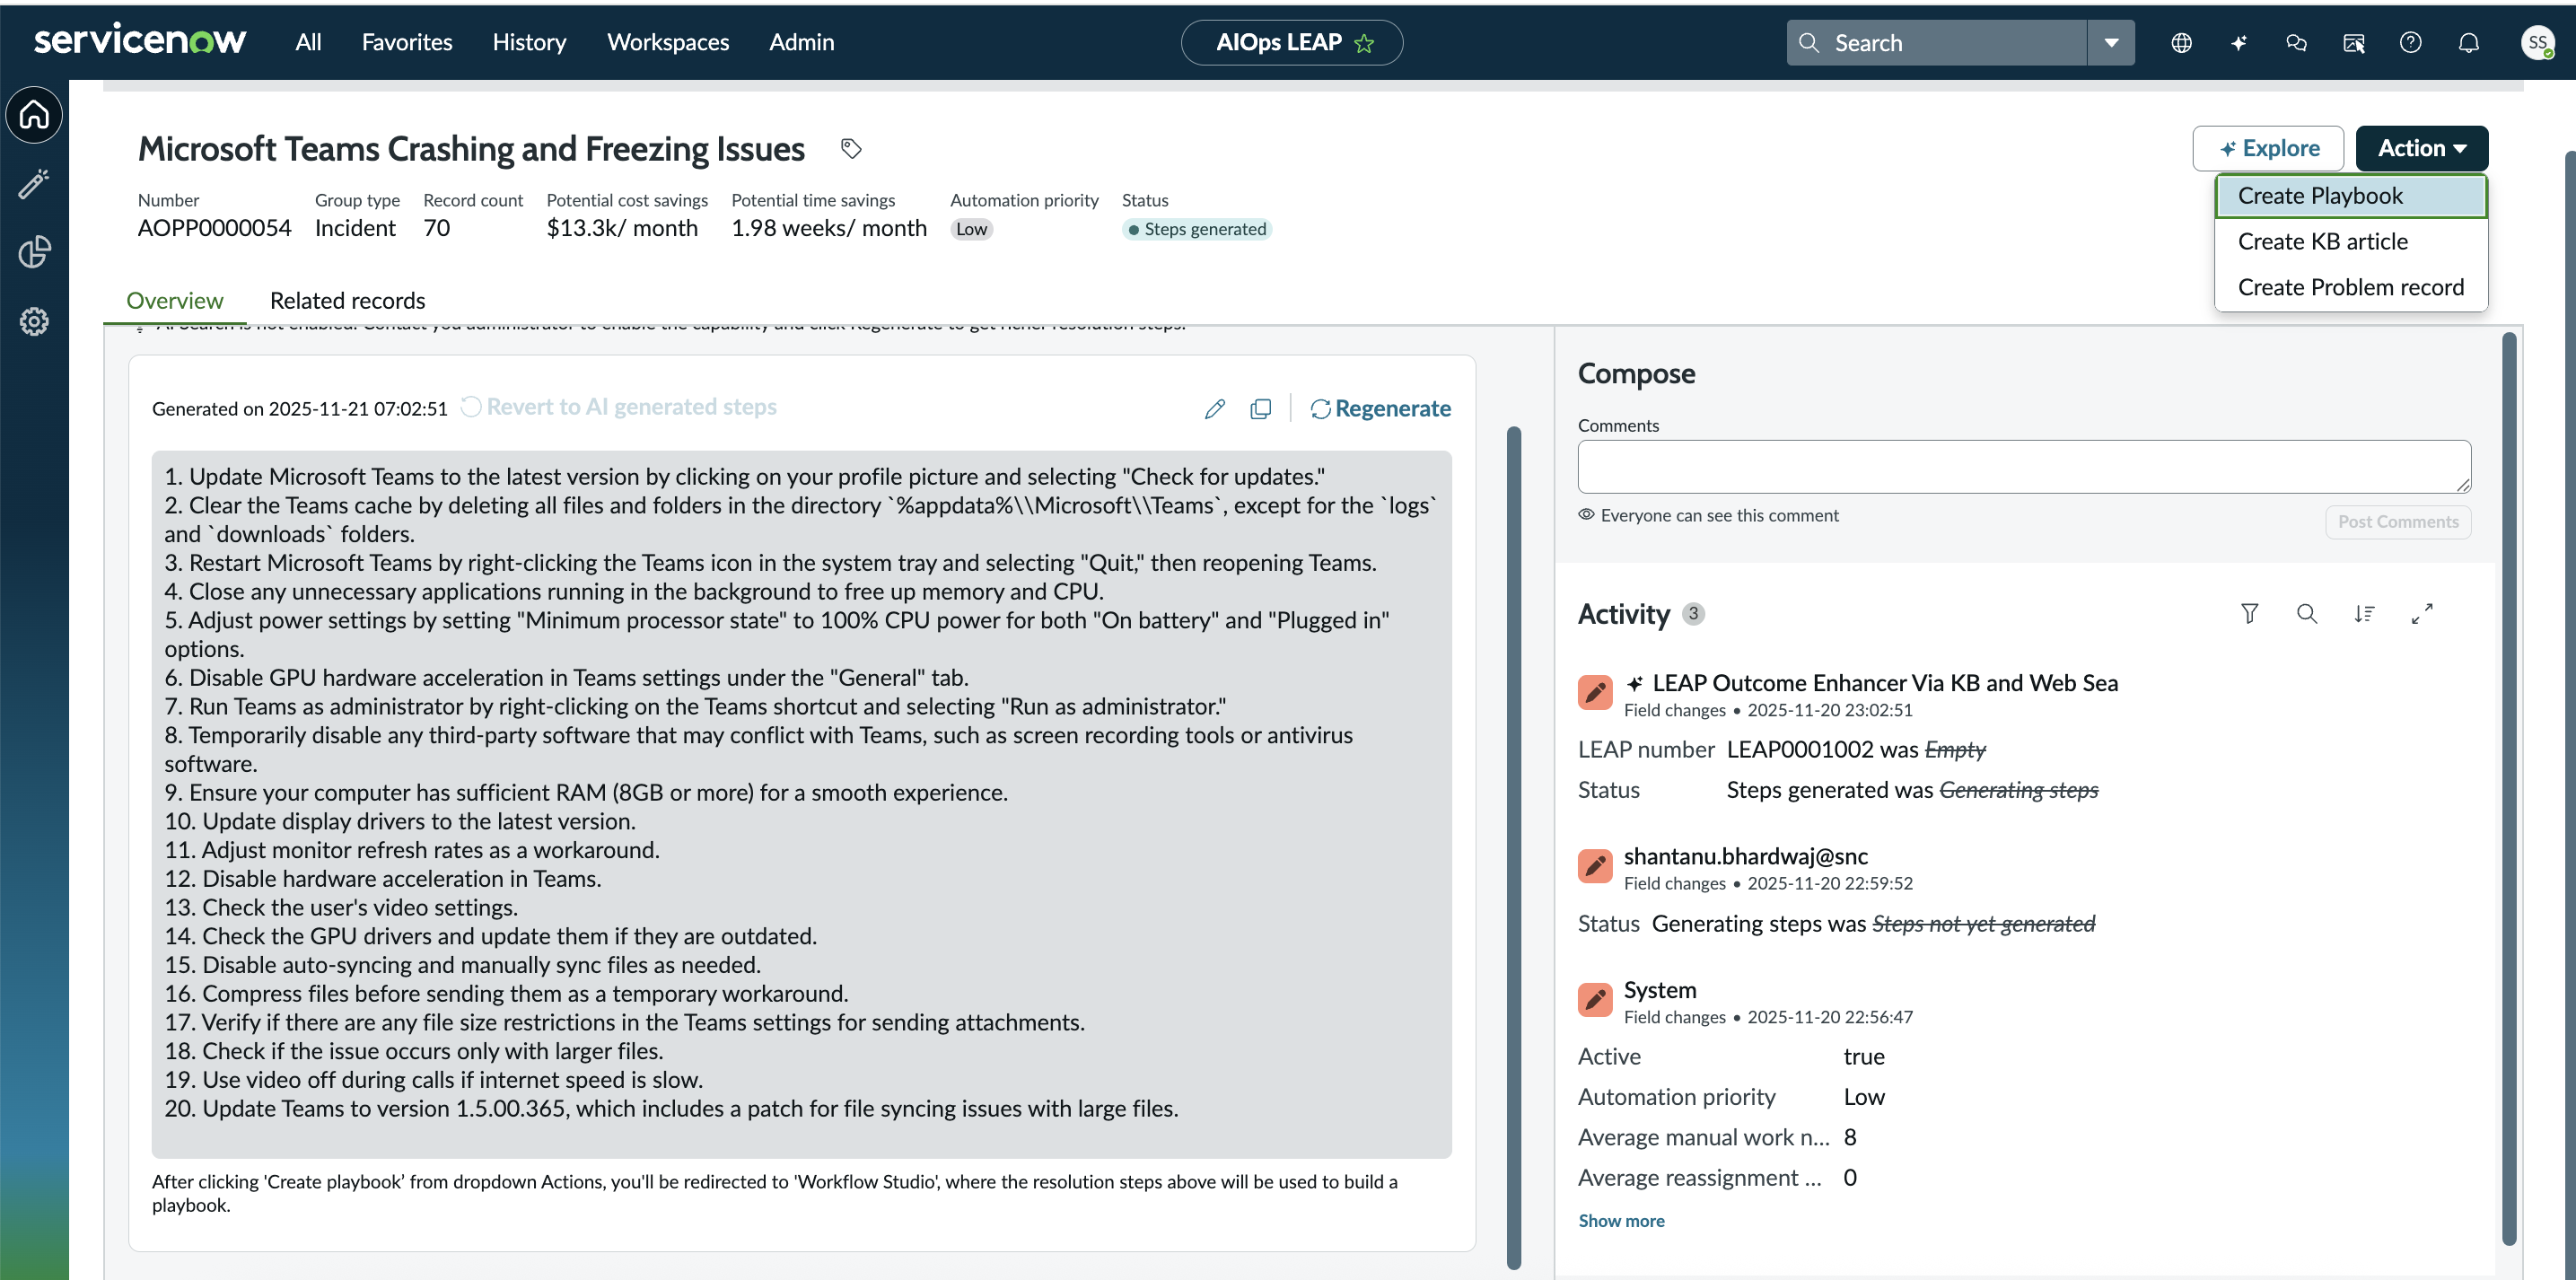
Task: Click Regenerate to rebuild the steps
Action: (1380, 409)
